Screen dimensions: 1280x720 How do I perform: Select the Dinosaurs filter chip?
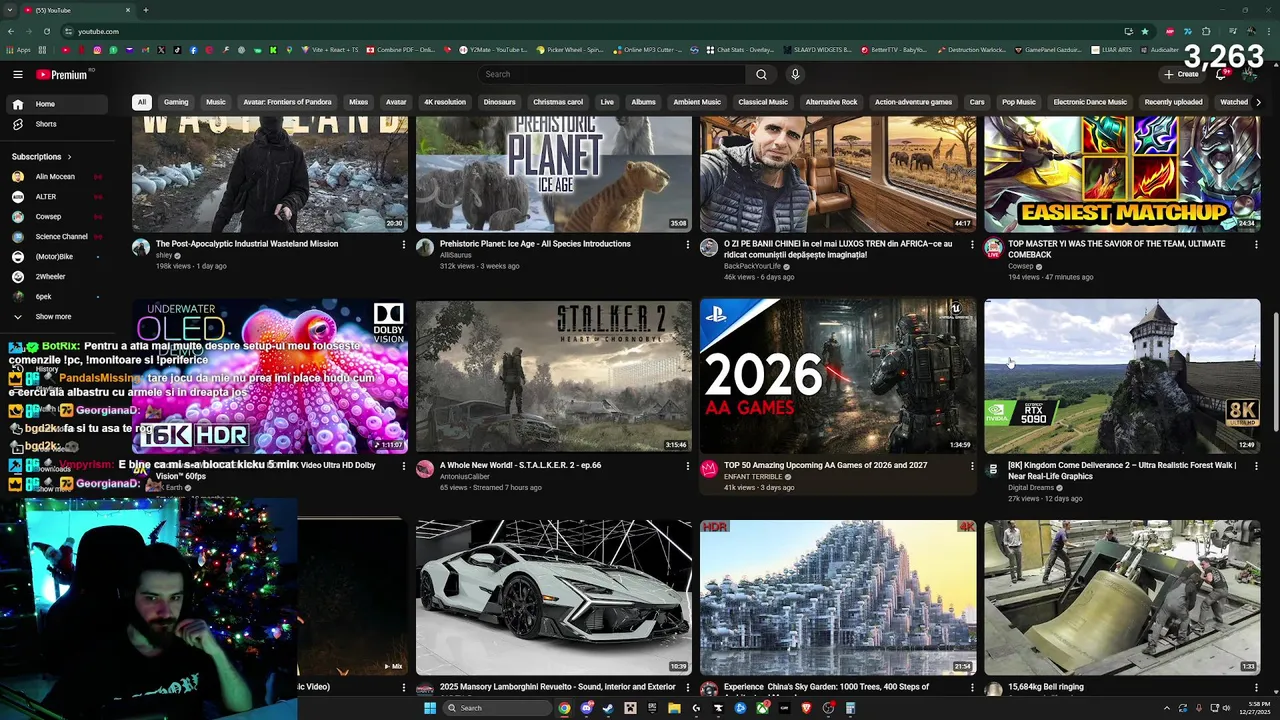499,102
